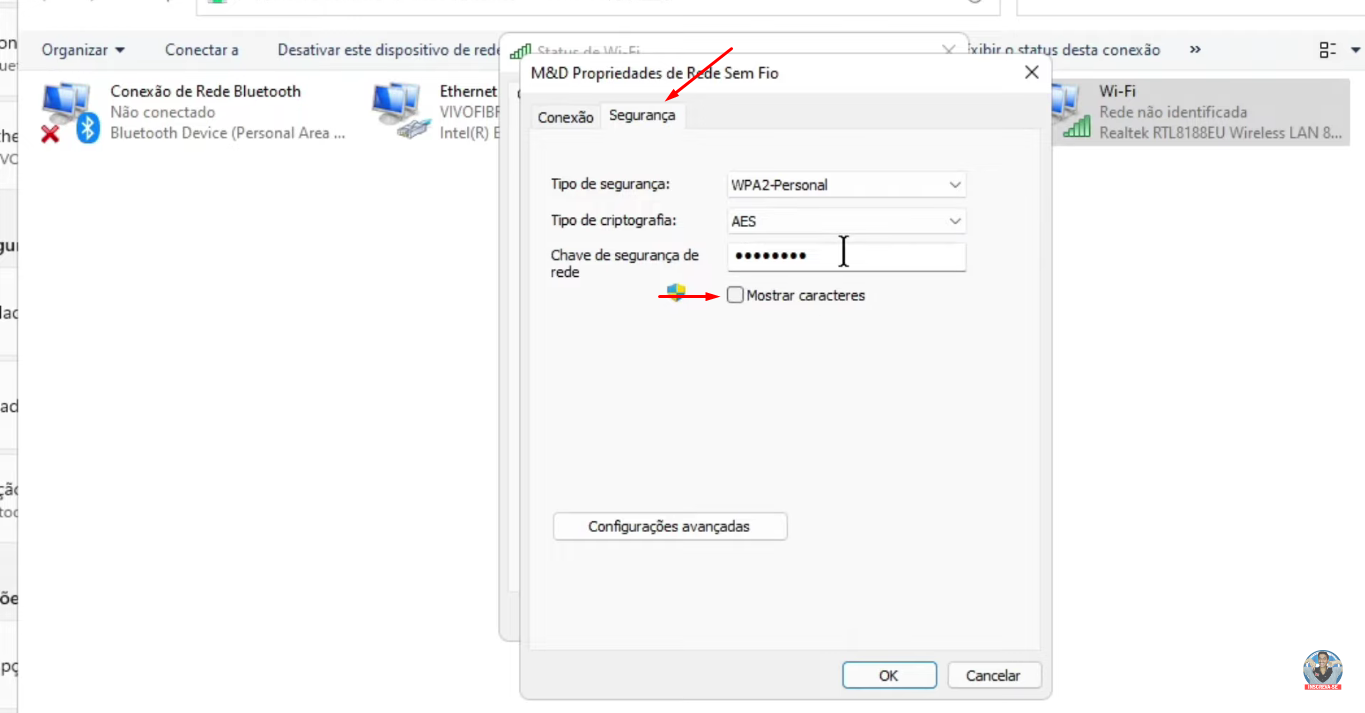Switch to the Conexão tab
1365x713 pixels.
click(x=565, y=117)
